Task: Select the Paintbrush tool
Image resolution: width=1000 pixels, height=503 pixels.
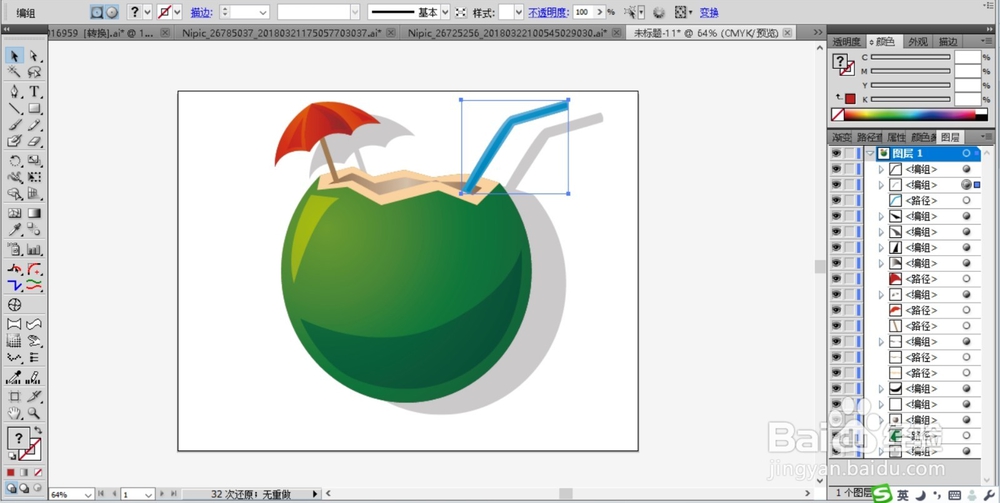Action: tap(15, 125)
